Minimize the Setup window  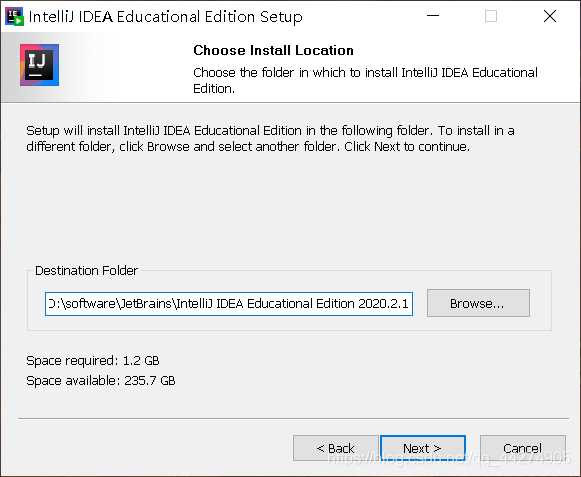433,16
